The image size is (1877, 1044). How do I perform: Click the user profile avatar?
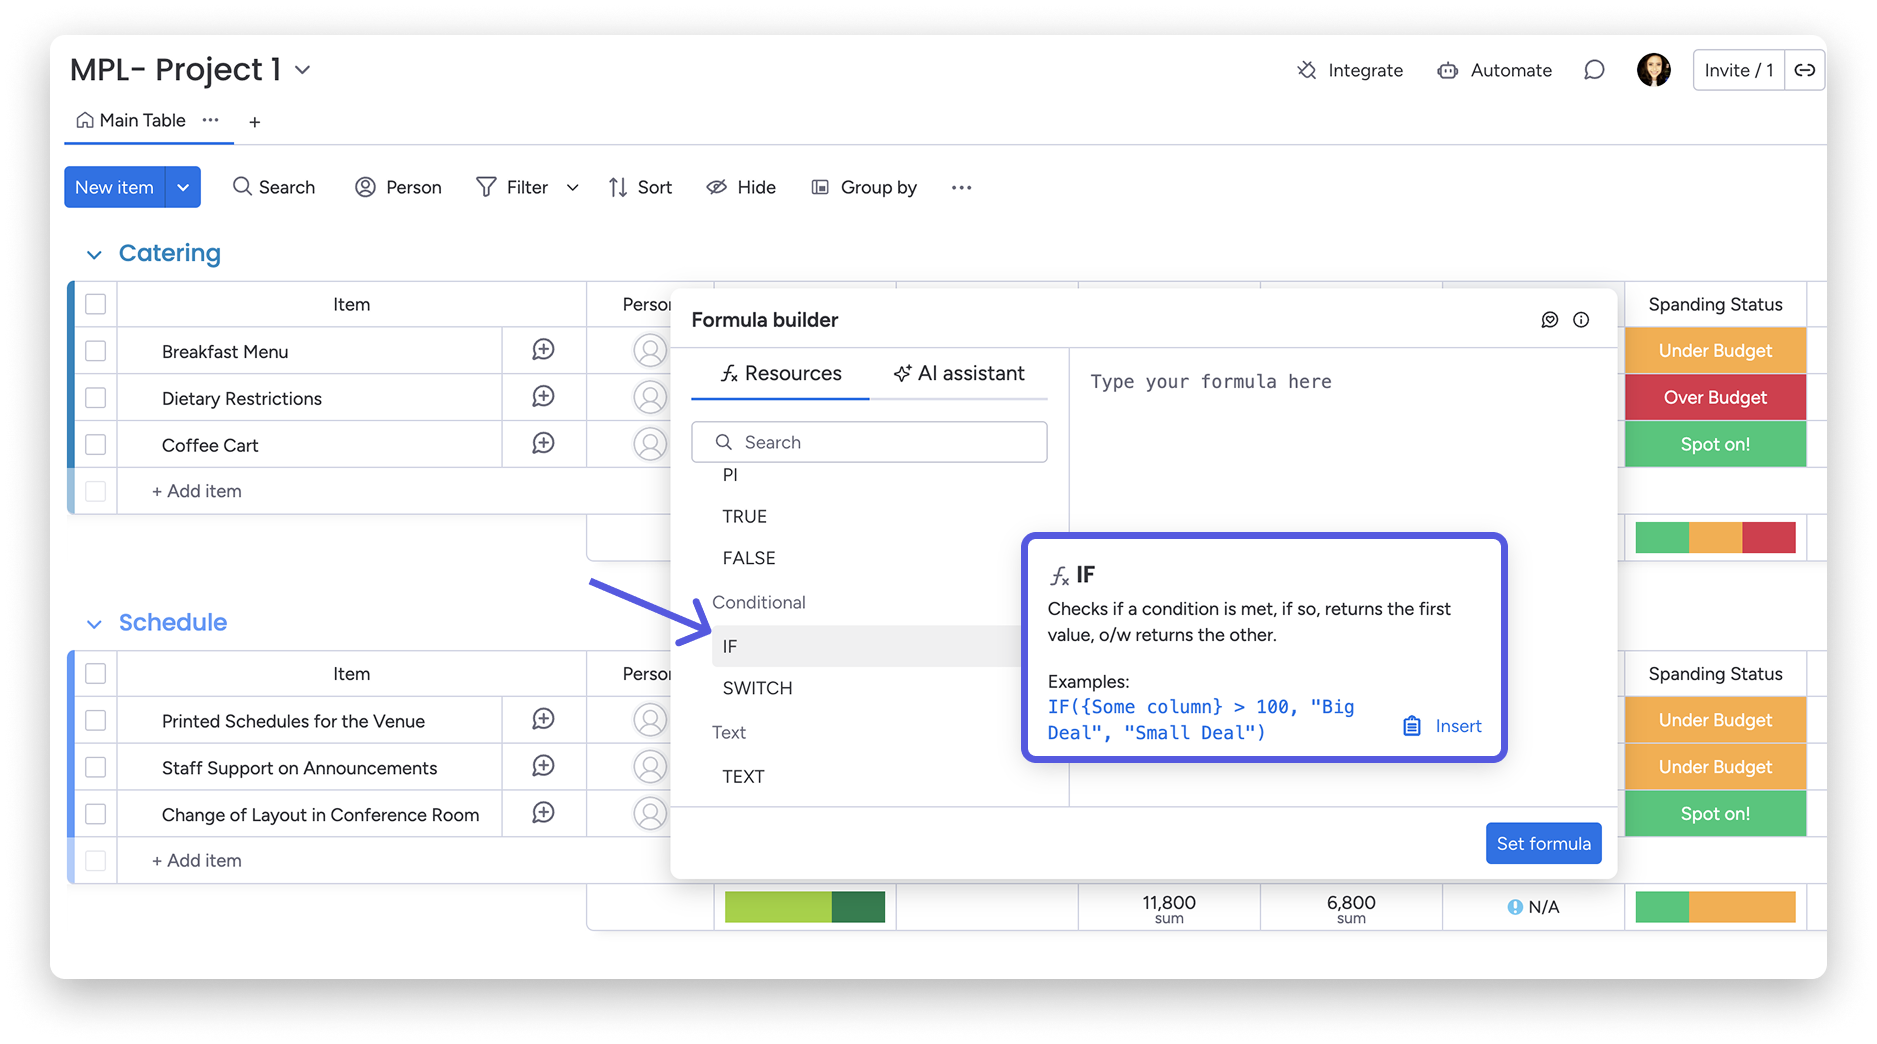tap(1653, 70)
